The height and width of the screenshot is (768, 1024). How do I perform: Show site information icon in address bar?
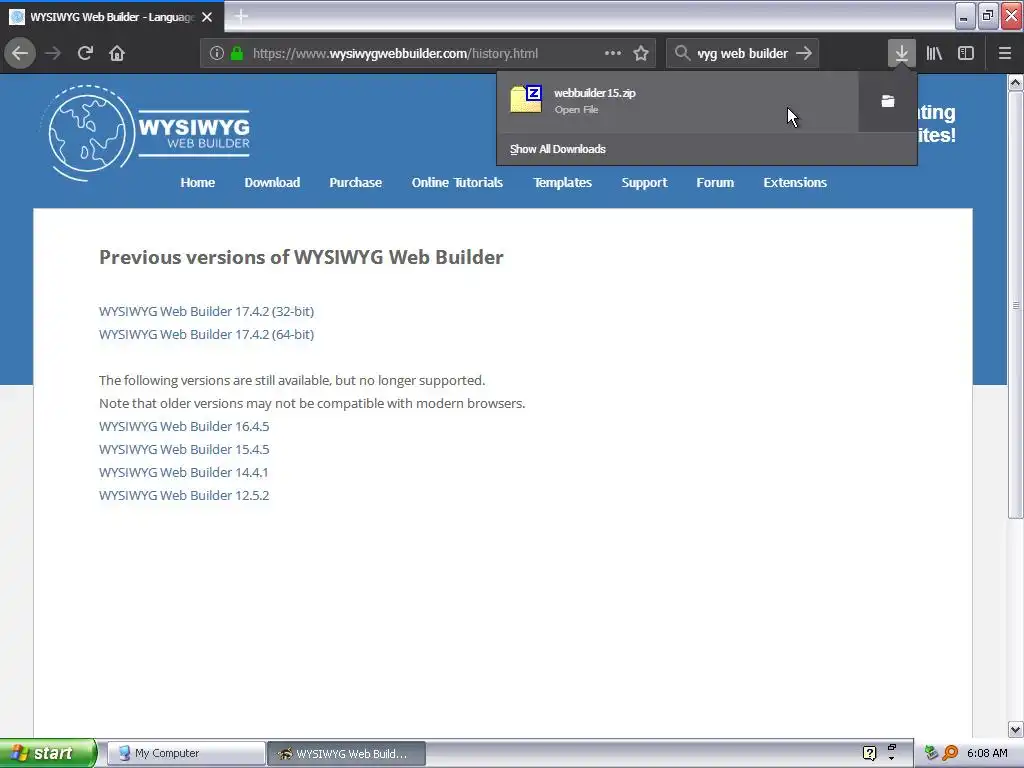[x=217, y=53]
